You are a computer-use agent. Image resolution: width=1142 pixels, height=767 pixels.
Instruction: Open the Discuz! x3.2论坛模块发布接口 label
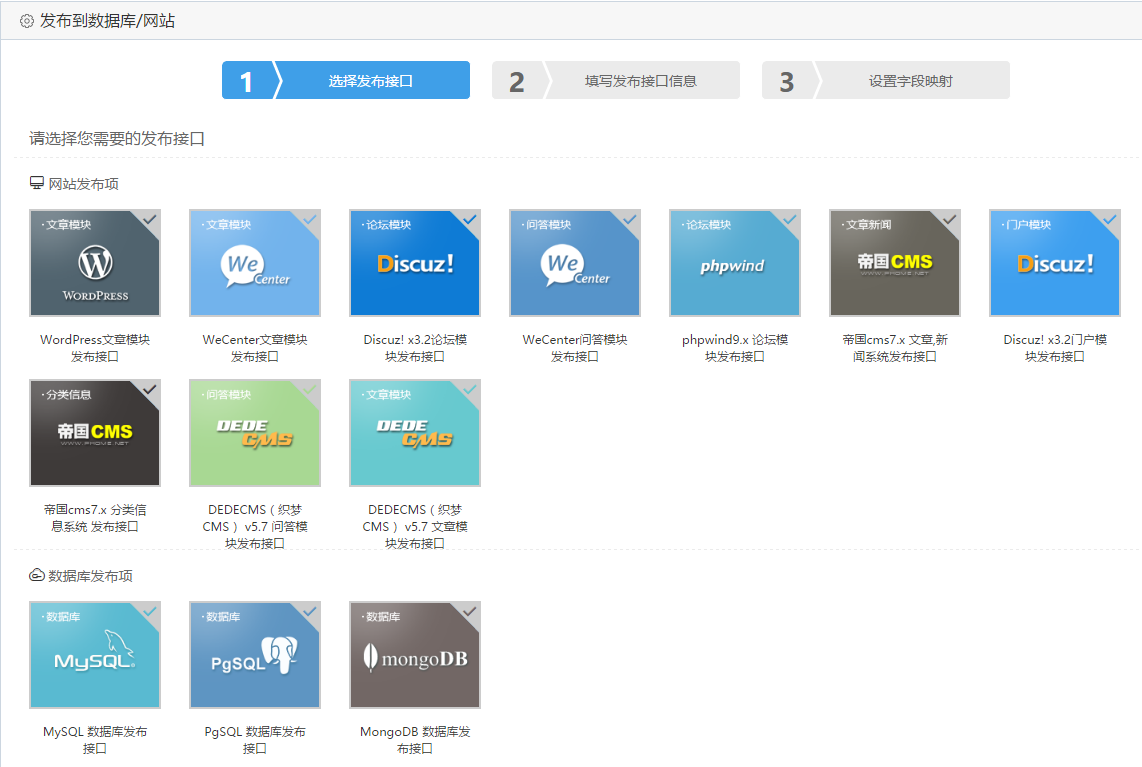coord(415,348)
